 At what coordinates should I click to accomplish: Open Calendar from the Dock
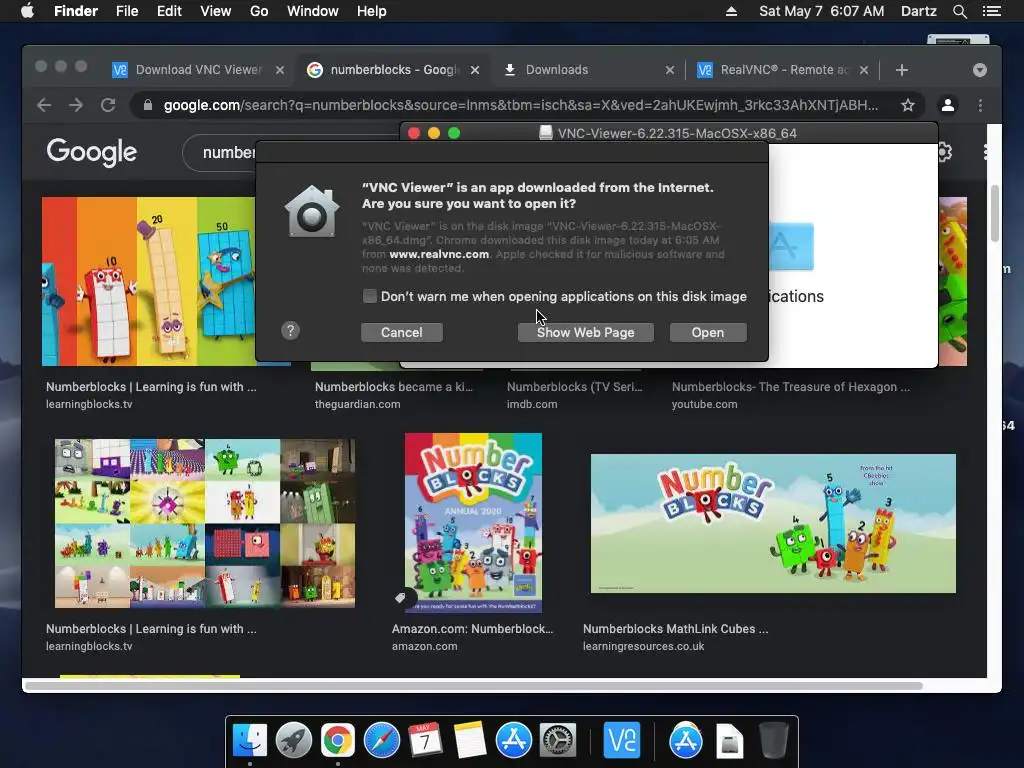[x=426, y=741]
